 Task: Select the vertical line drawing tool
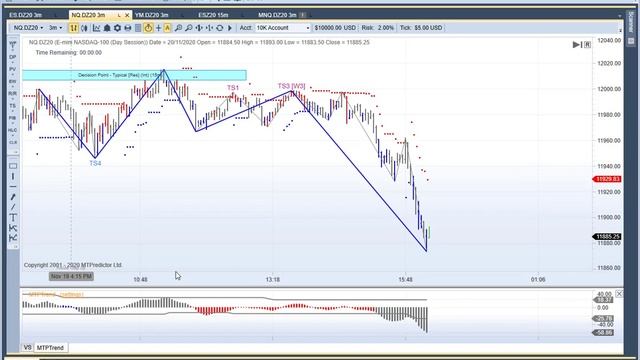13,176
